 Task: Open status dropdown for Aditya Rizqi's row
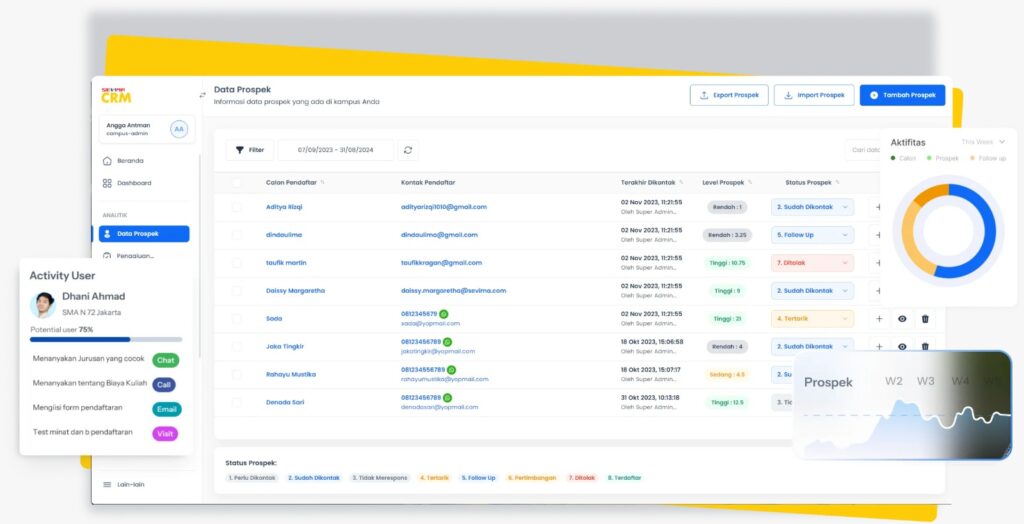812,207
